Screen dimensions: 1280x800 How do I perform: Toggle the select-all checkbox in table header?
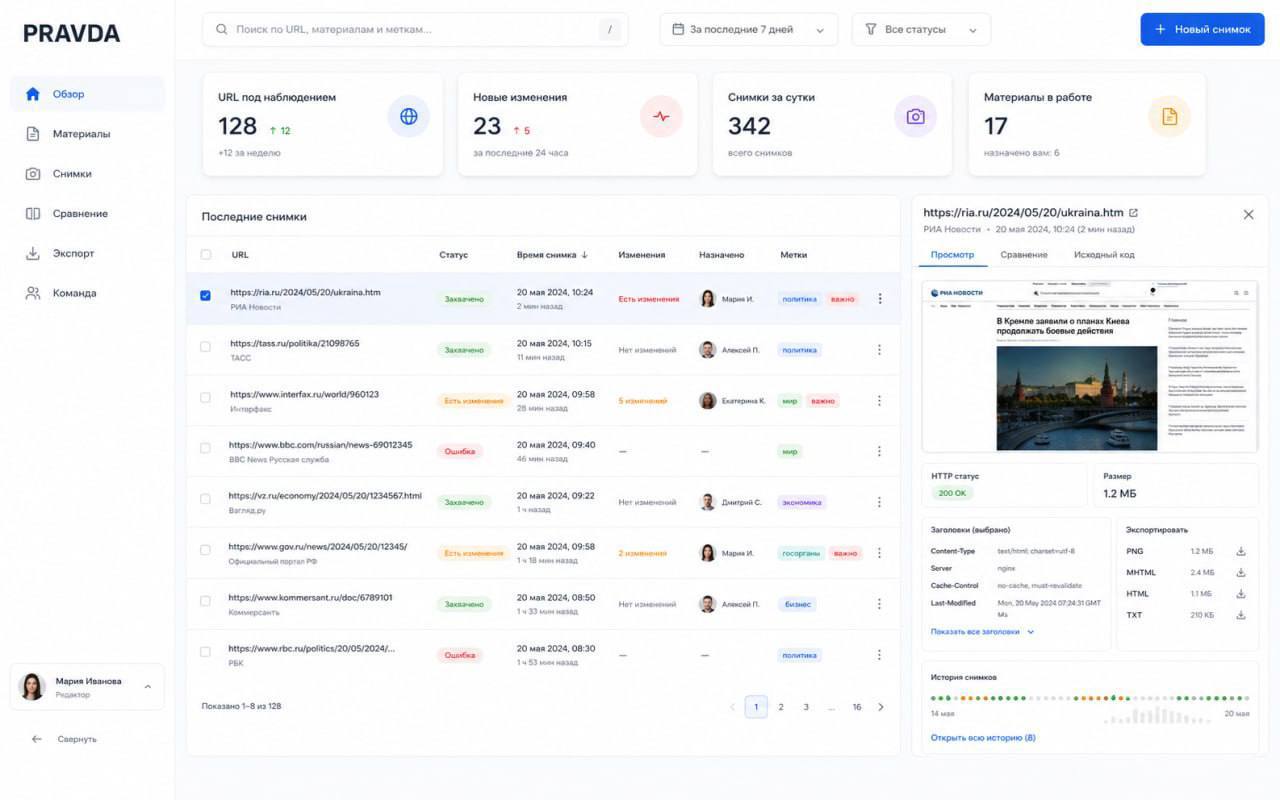206,255
